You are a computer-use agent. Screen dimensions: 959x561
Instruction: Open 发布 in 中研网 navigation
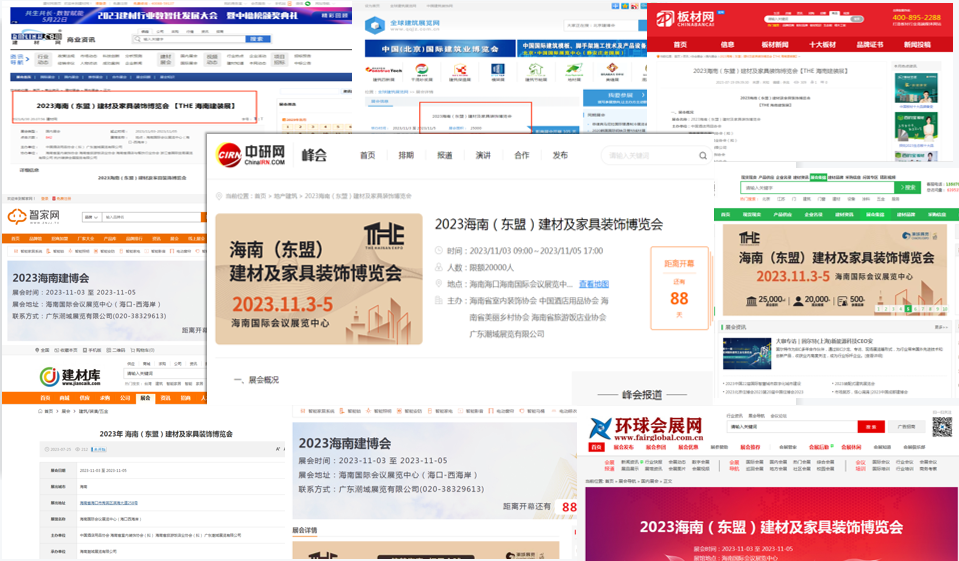point(560,155)
